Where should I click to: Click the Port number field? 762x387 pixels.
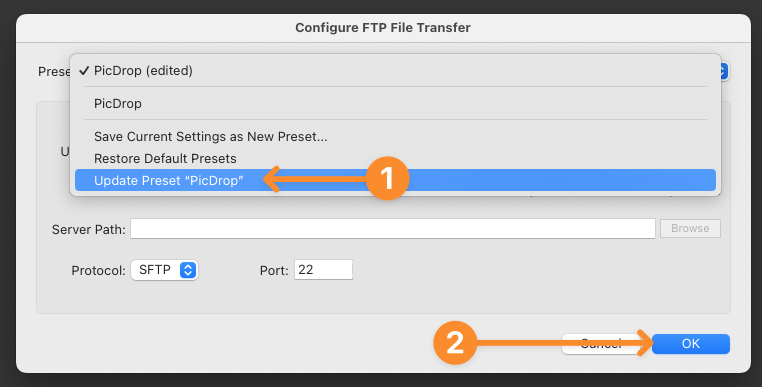click(323, 270)
